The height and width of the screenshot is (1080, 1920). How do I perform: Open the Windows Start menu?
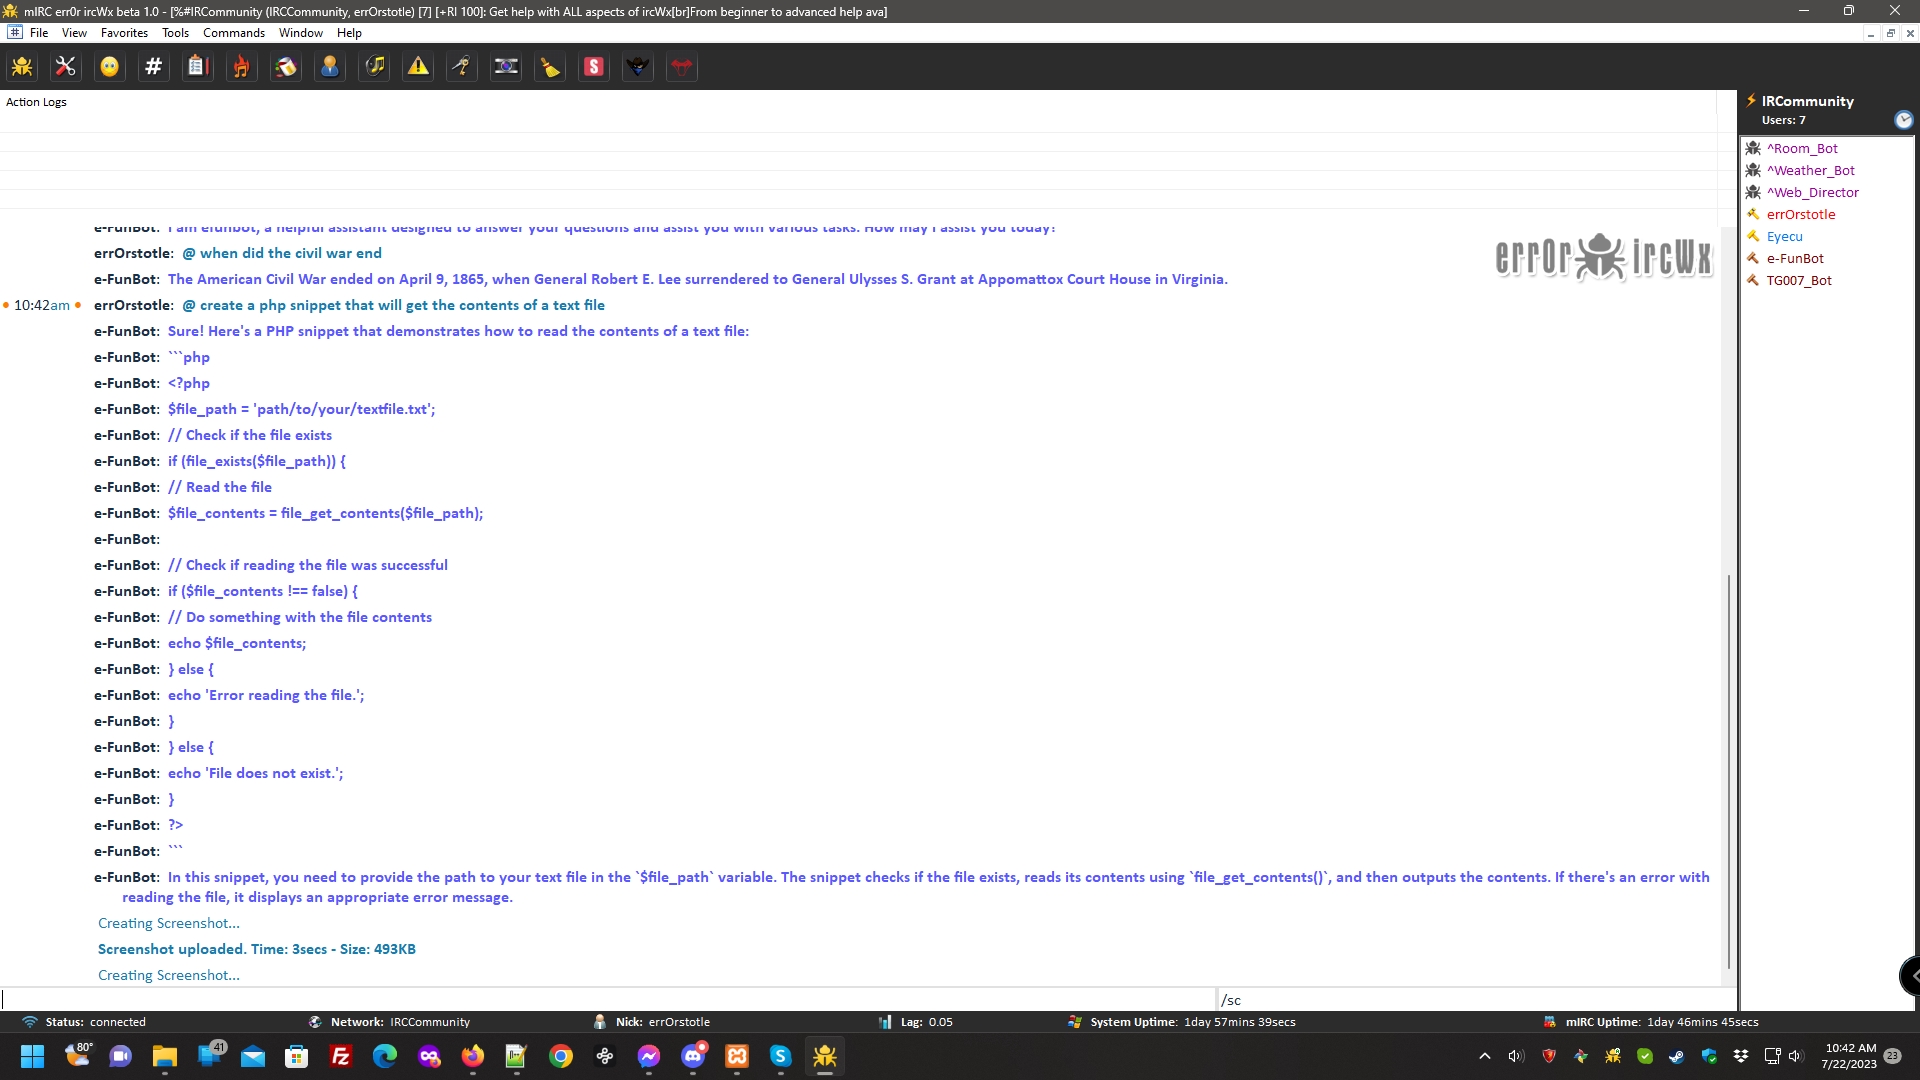[32, 1056]
